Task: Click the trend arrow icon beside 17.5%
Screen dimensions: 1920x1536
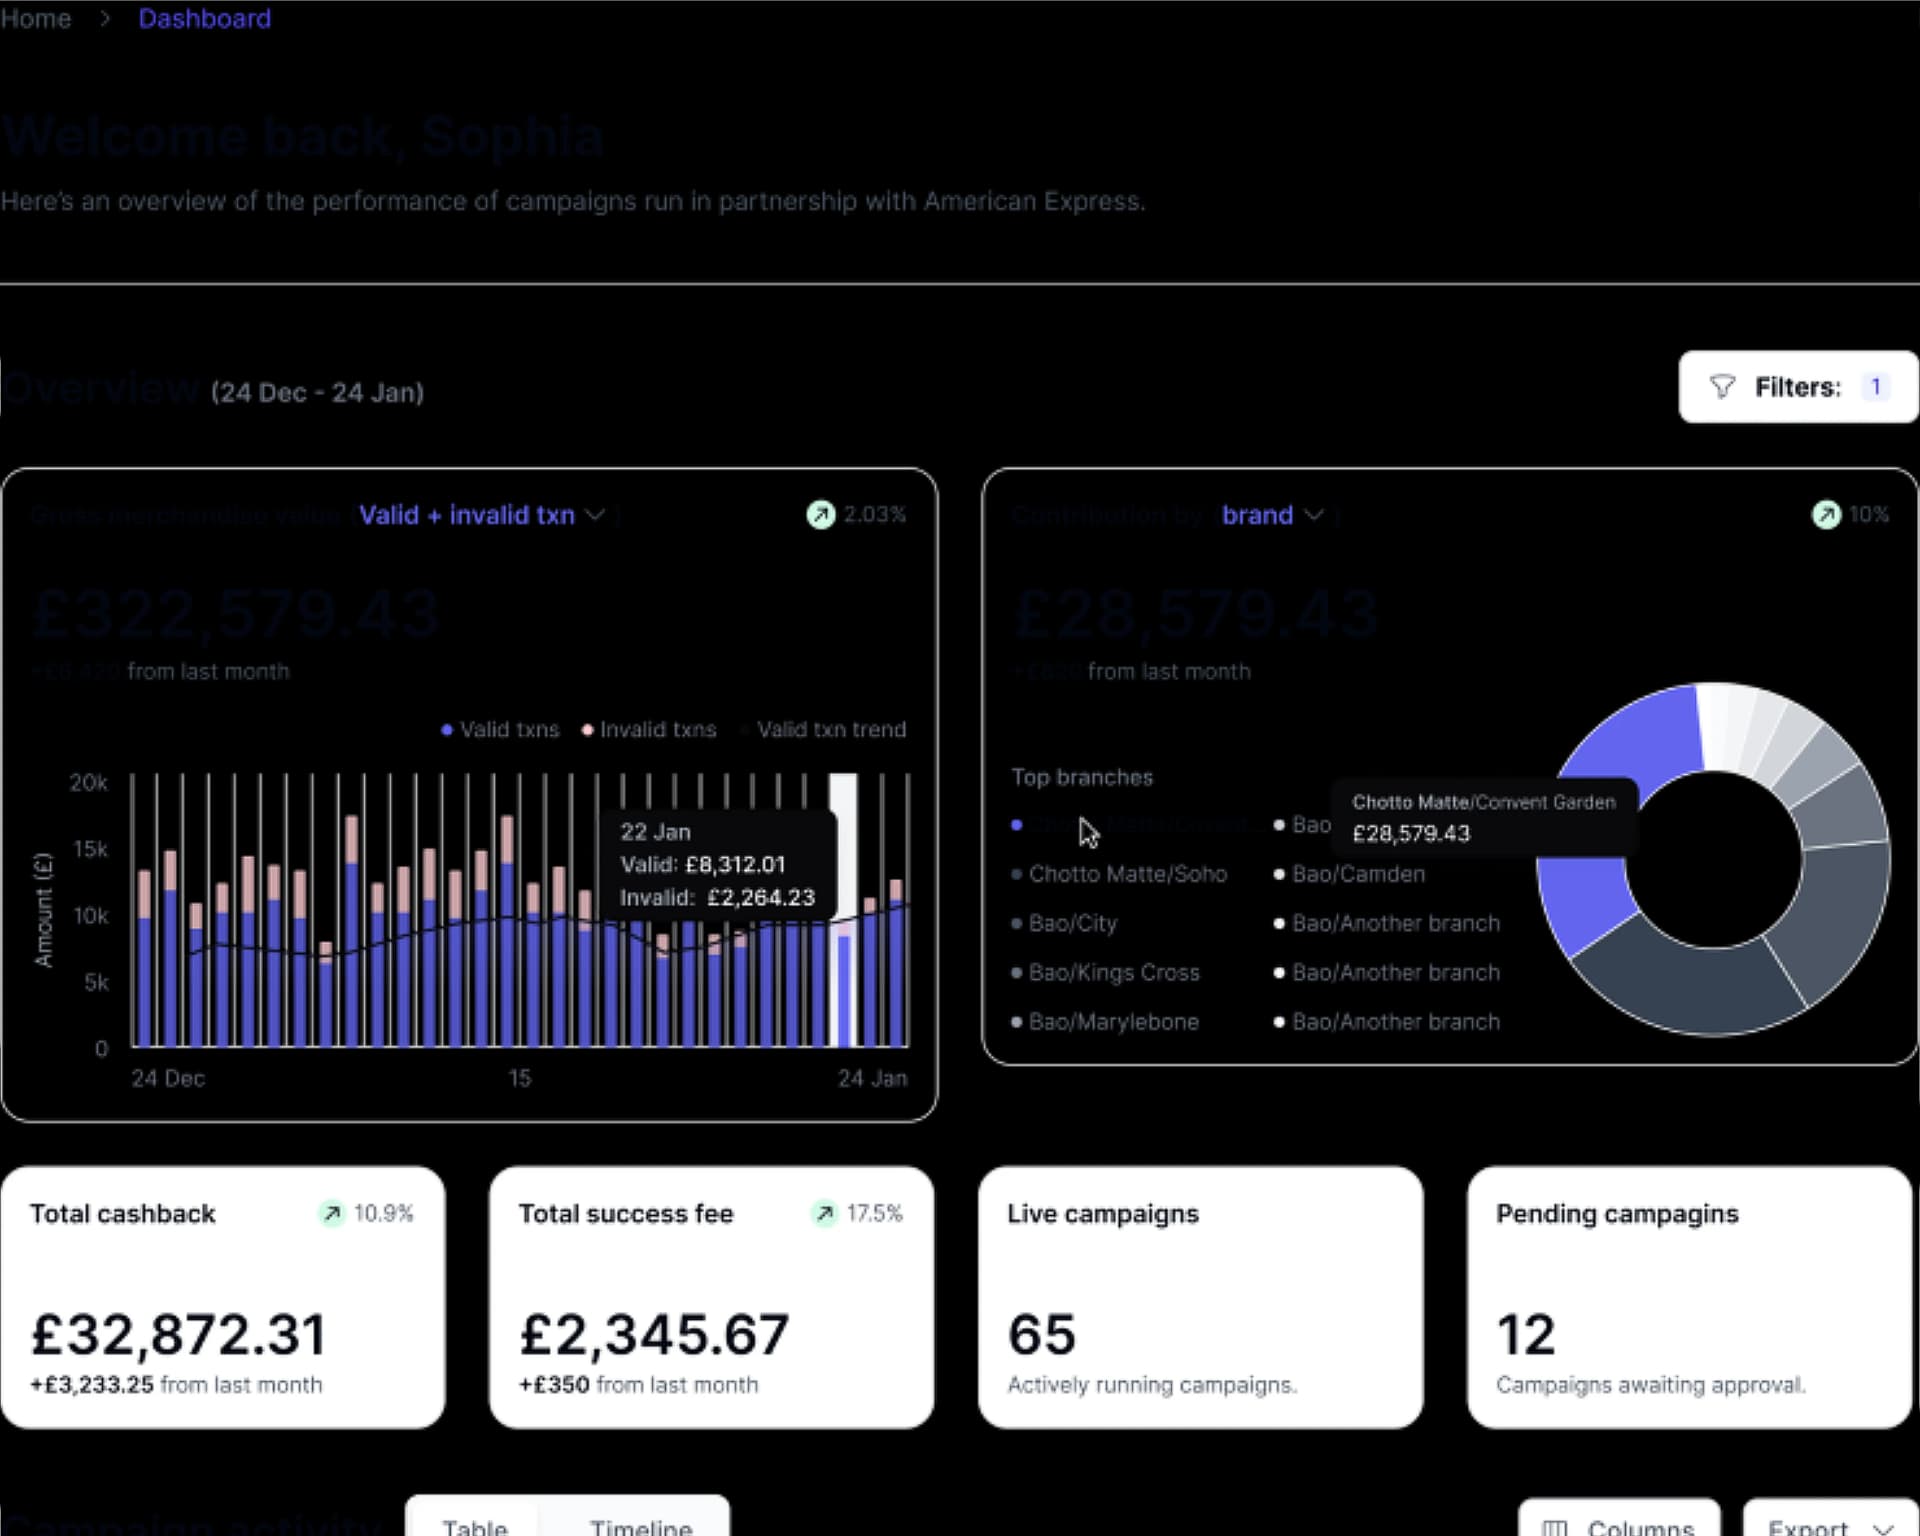Action: (x=824, y=1213)
